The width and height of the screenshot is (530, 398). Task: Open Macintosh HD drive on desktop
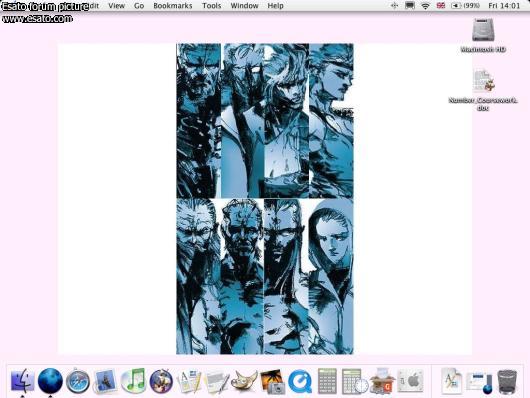(483, 35)
